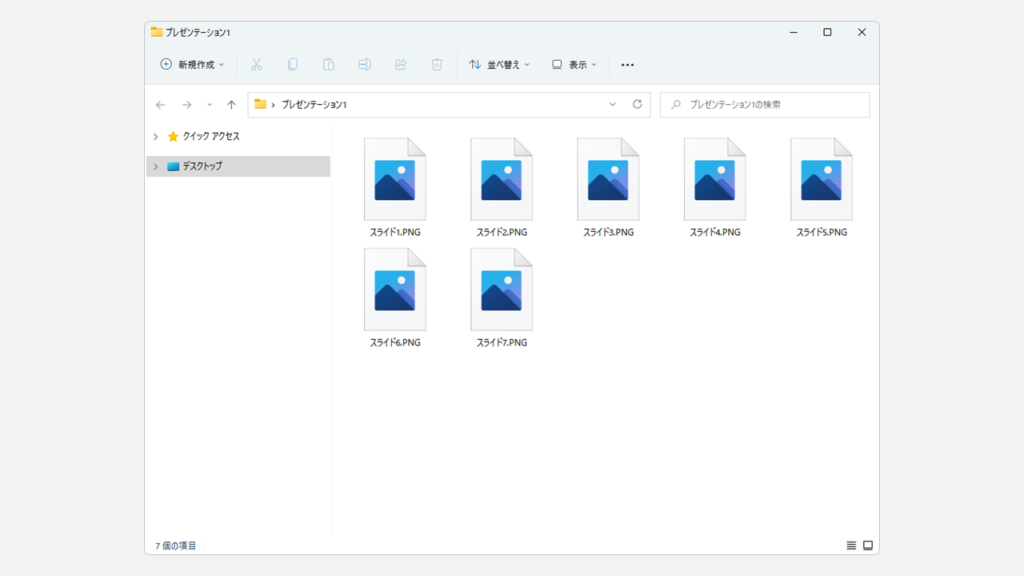This screenshot has height=576, width=1024.
Task: Click the Cut scissors icon in toolbar
Action: coord(256,64)
